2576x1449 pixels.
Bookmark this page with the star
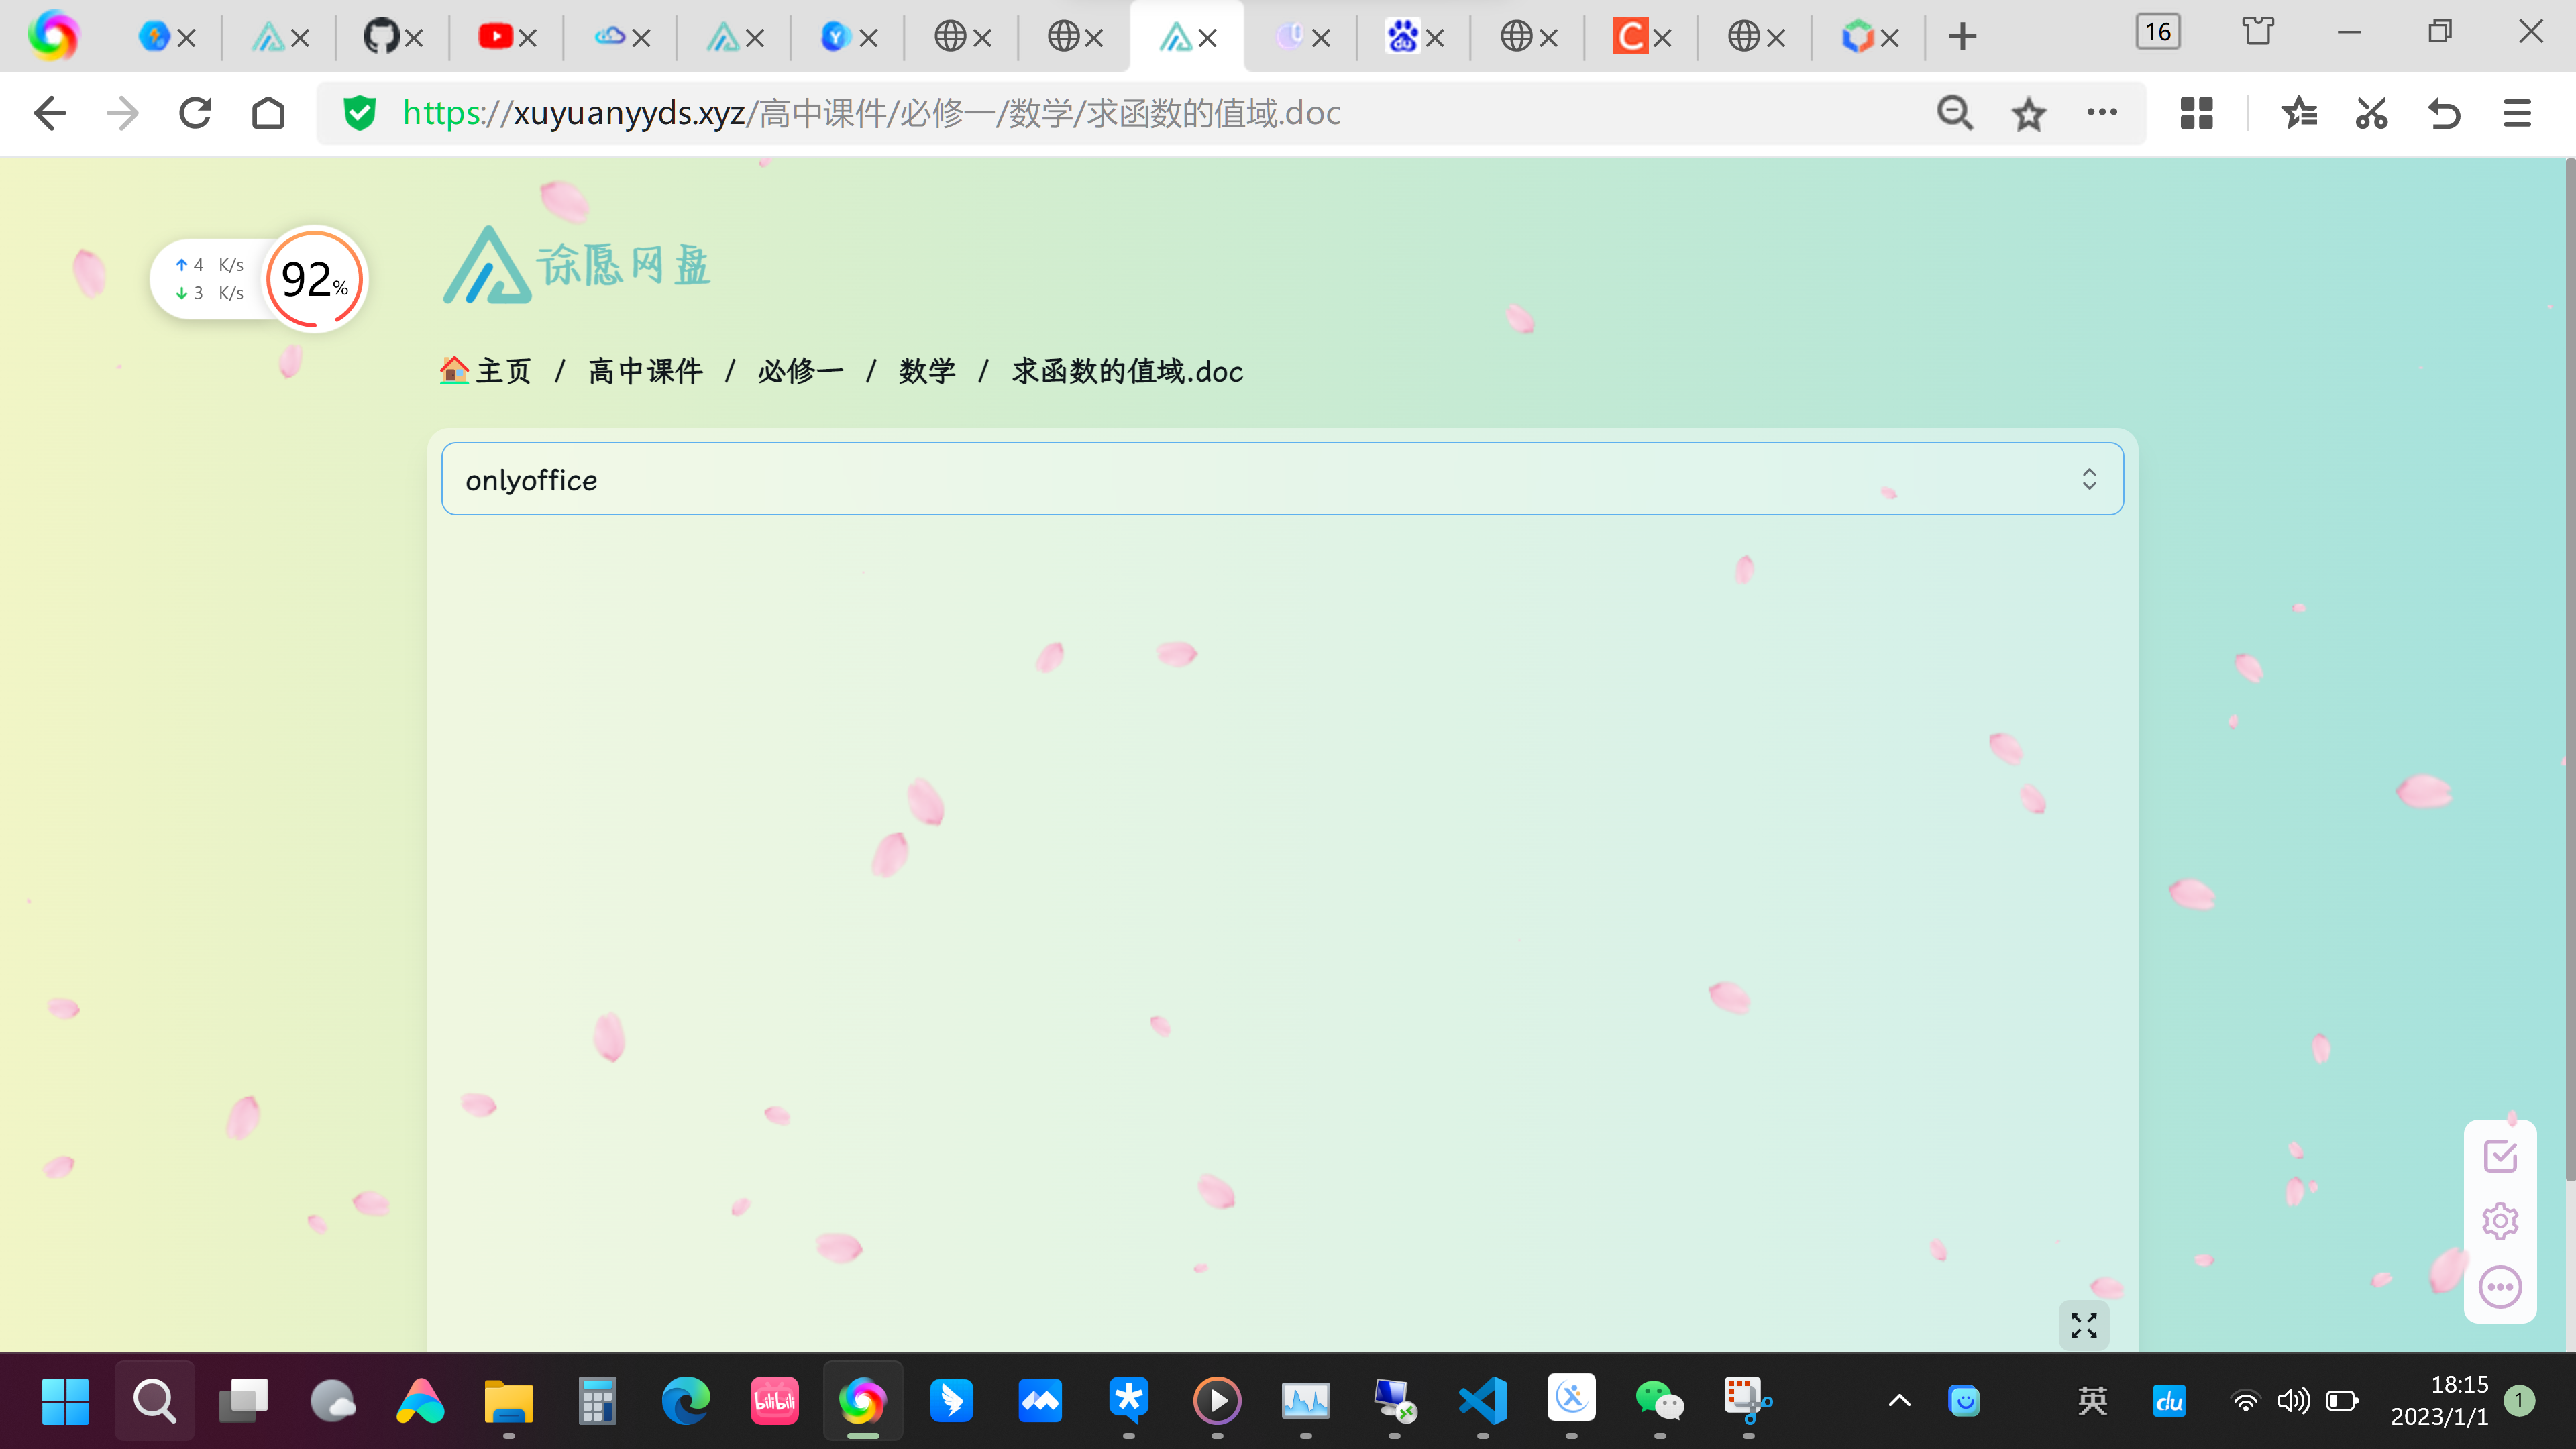pyautogui.click(x=2028, y=113)
